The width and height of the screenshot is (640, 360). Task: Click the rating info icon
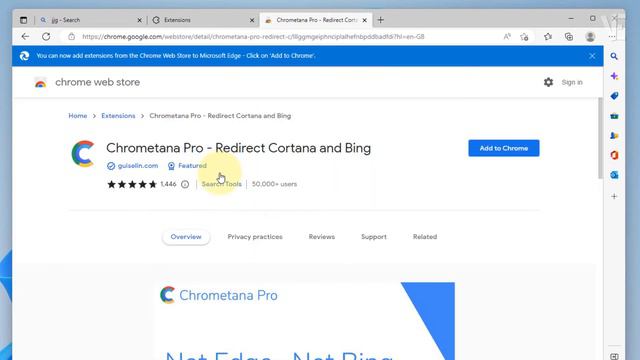tap(185, 184)
